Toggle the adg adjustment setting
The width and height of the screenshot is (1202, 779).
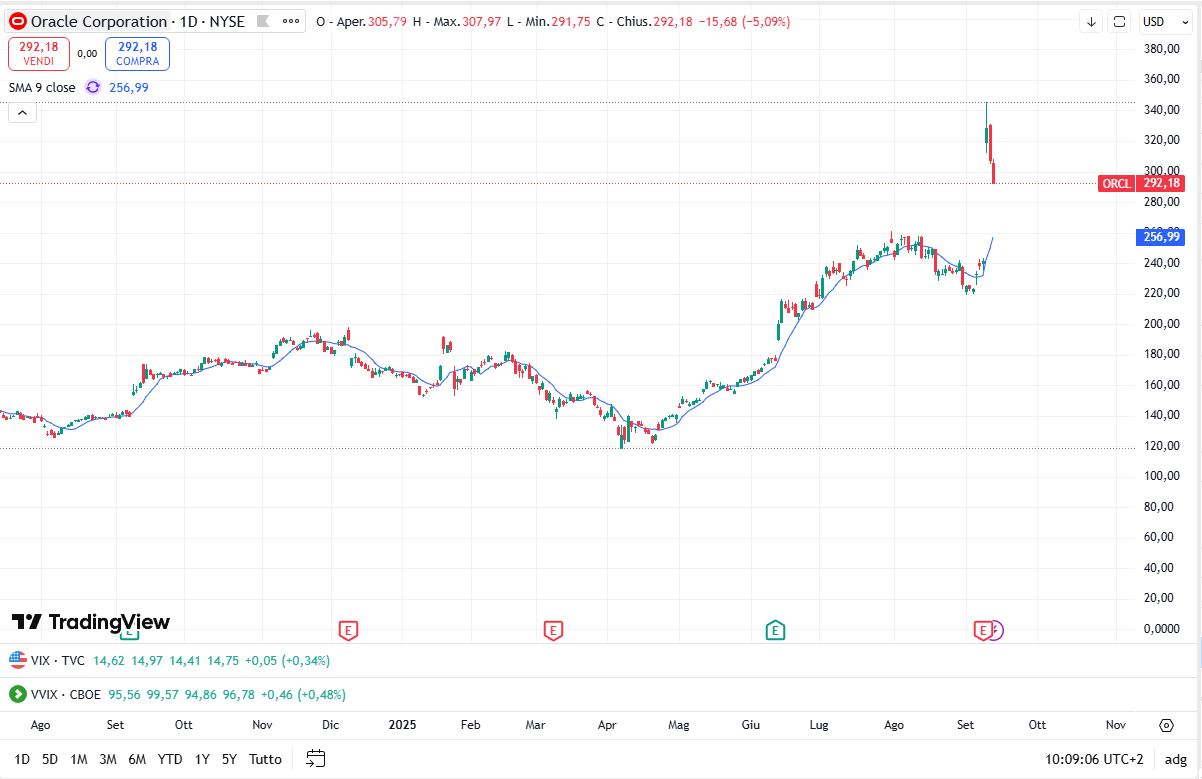click(1174, 759)
